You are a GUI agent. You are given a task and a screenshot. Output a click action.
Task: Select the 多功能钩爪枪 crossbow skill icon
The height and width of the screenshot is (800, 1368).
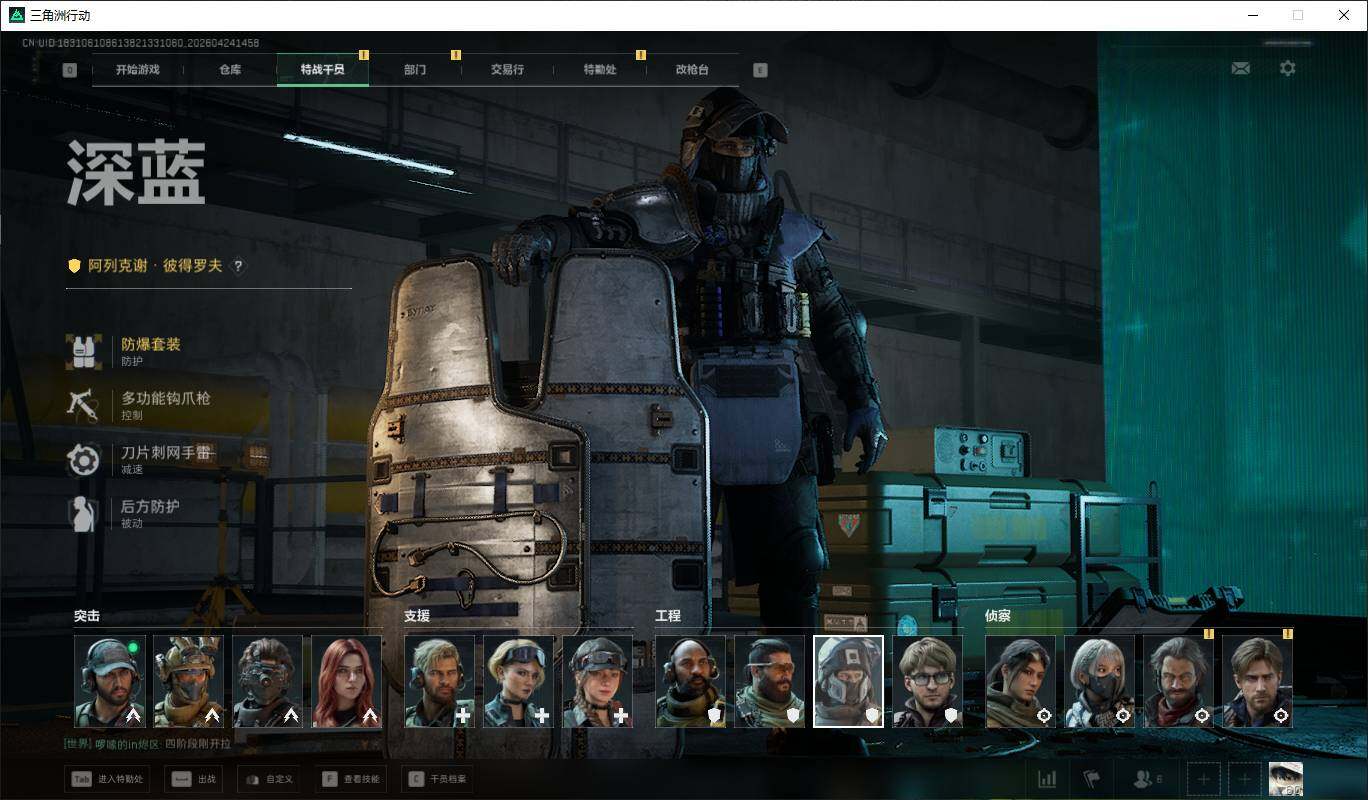pos(84,405)
